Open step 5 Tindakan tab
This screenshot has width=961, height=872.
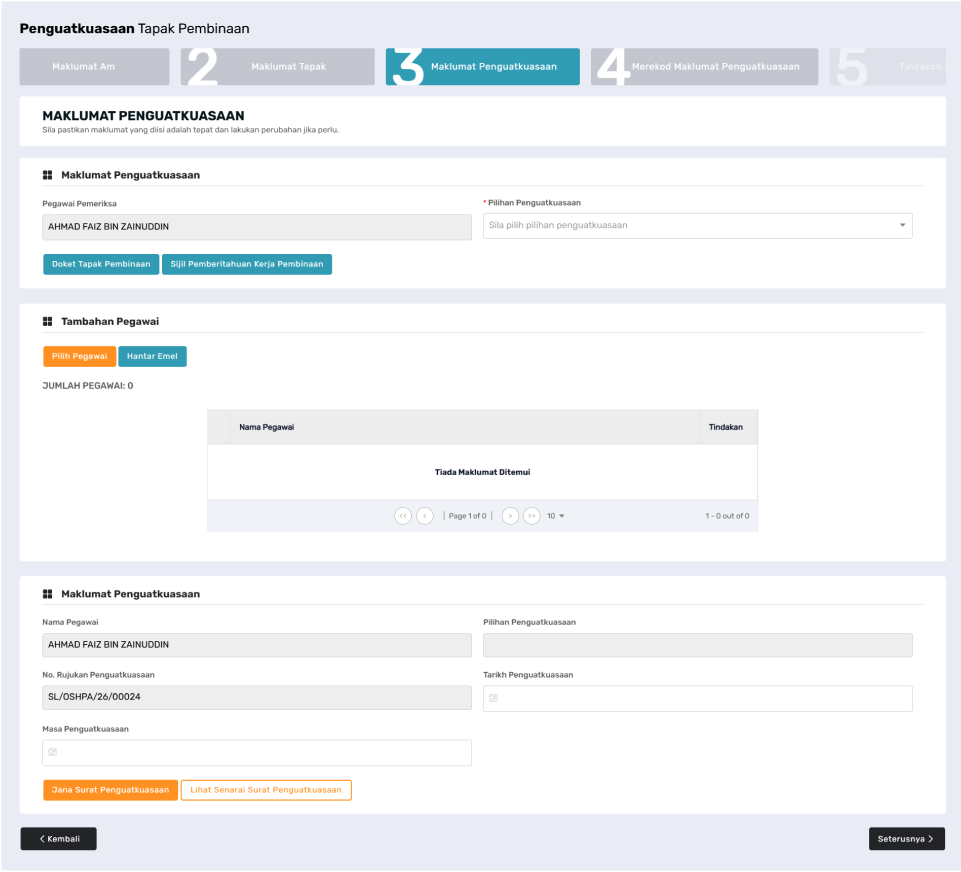[x=887, y=66]
